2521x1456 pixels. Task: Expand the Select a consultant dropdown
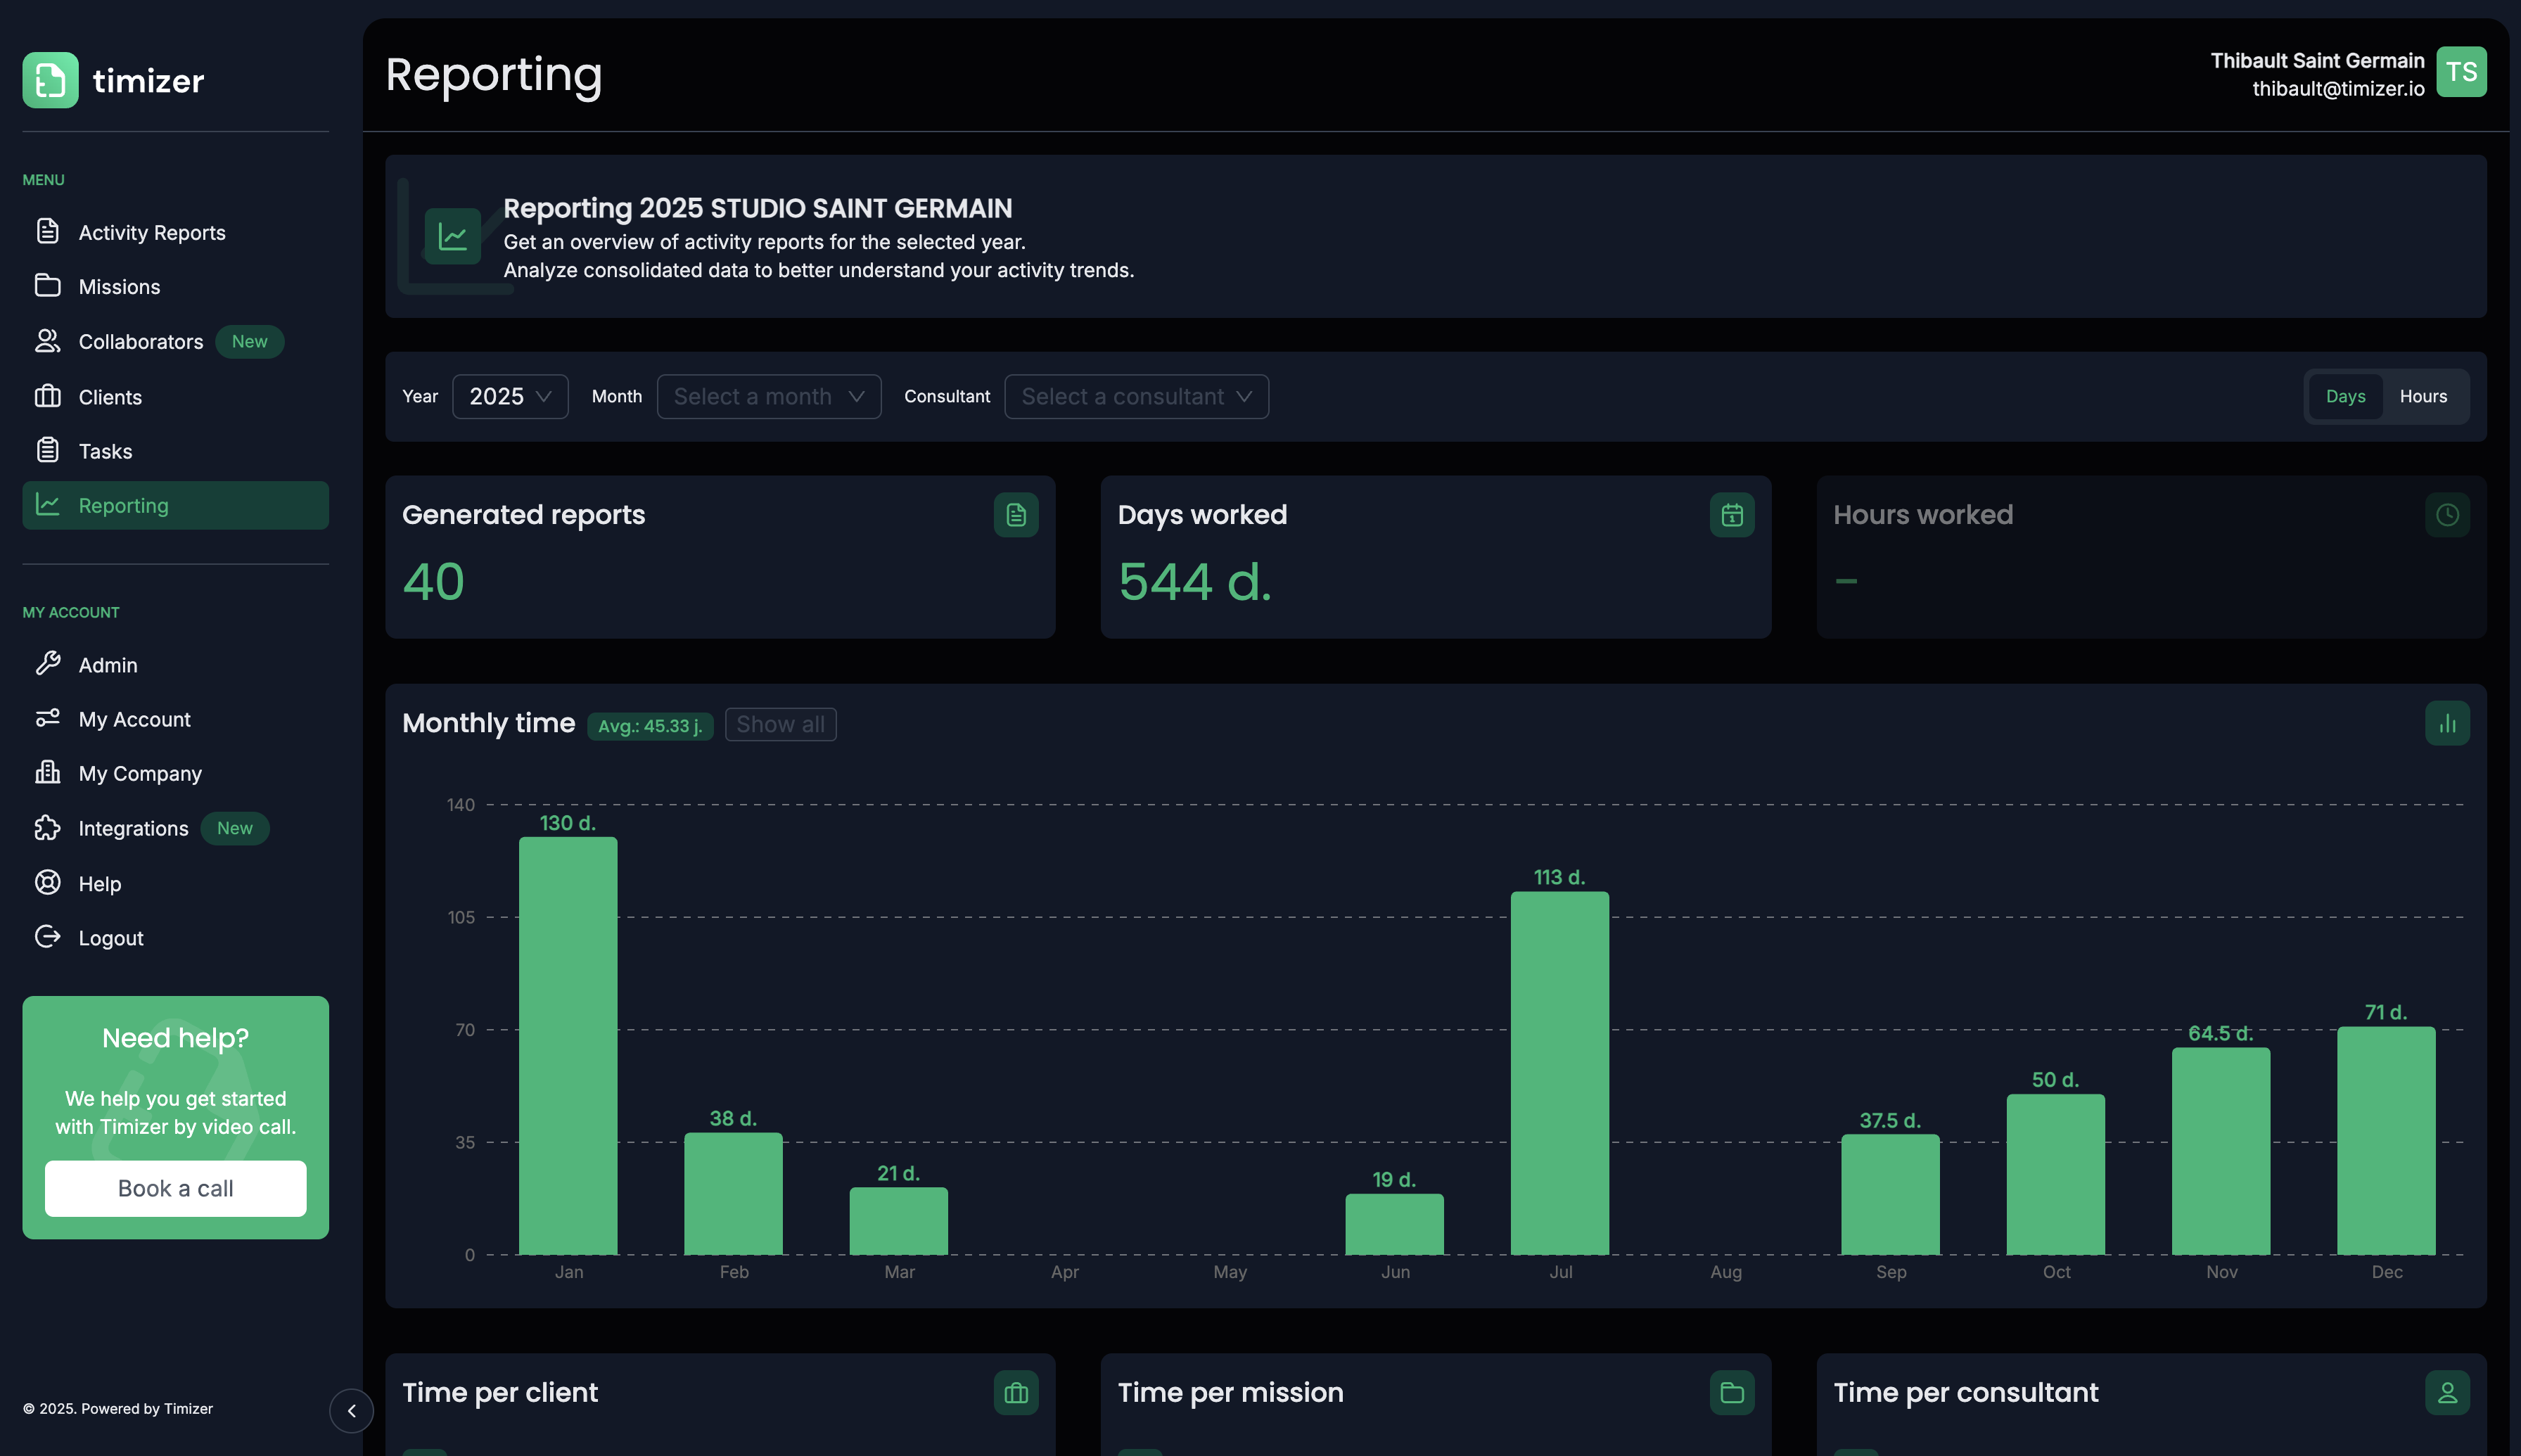click(x=1136, y=396)
